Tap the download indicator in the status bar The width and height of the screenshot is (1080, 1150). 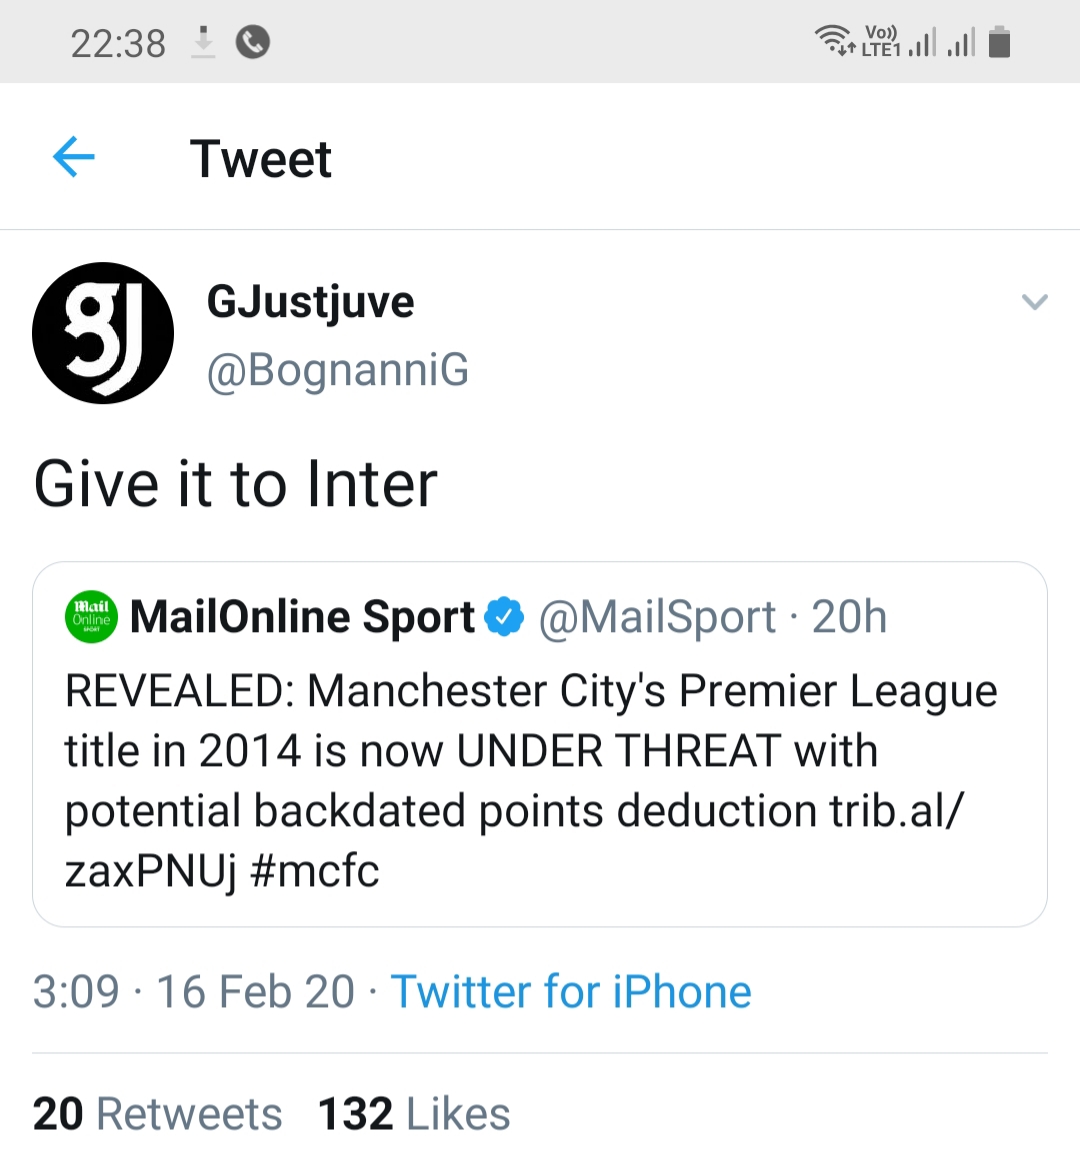(x=203, y=42)
